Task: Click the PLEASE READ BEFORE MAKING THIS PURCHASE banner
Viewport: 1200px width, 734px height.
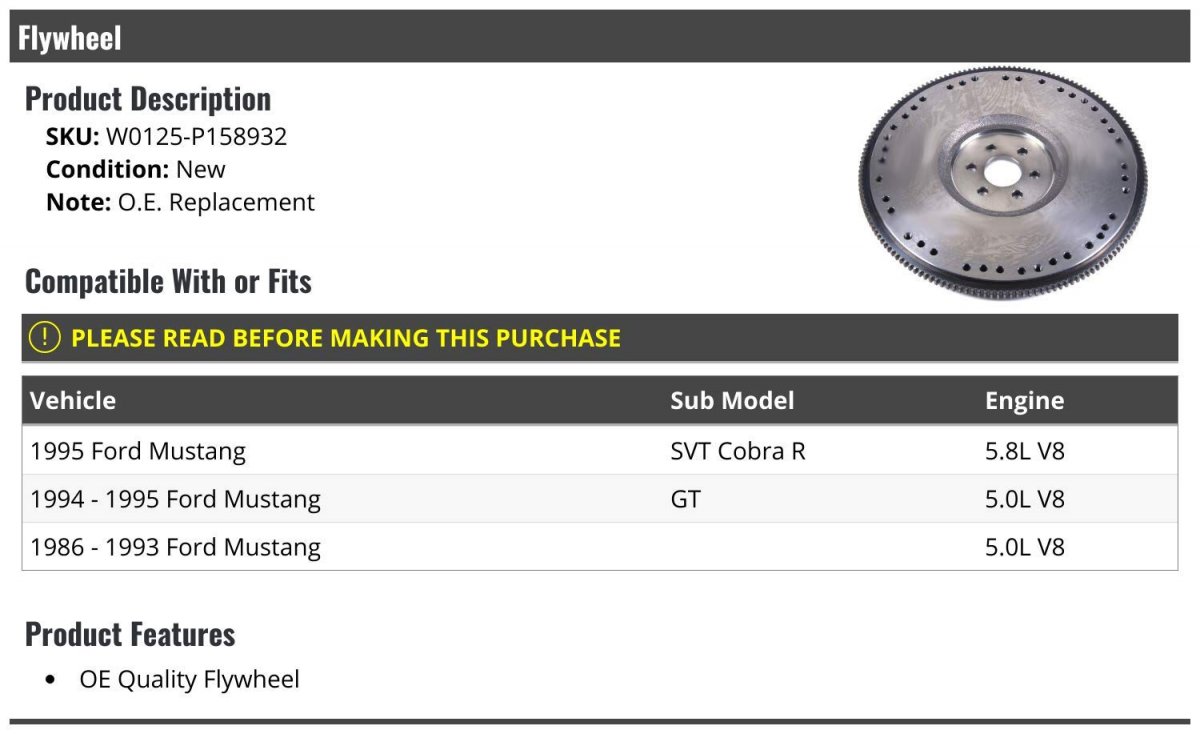Action: [346, 338]
